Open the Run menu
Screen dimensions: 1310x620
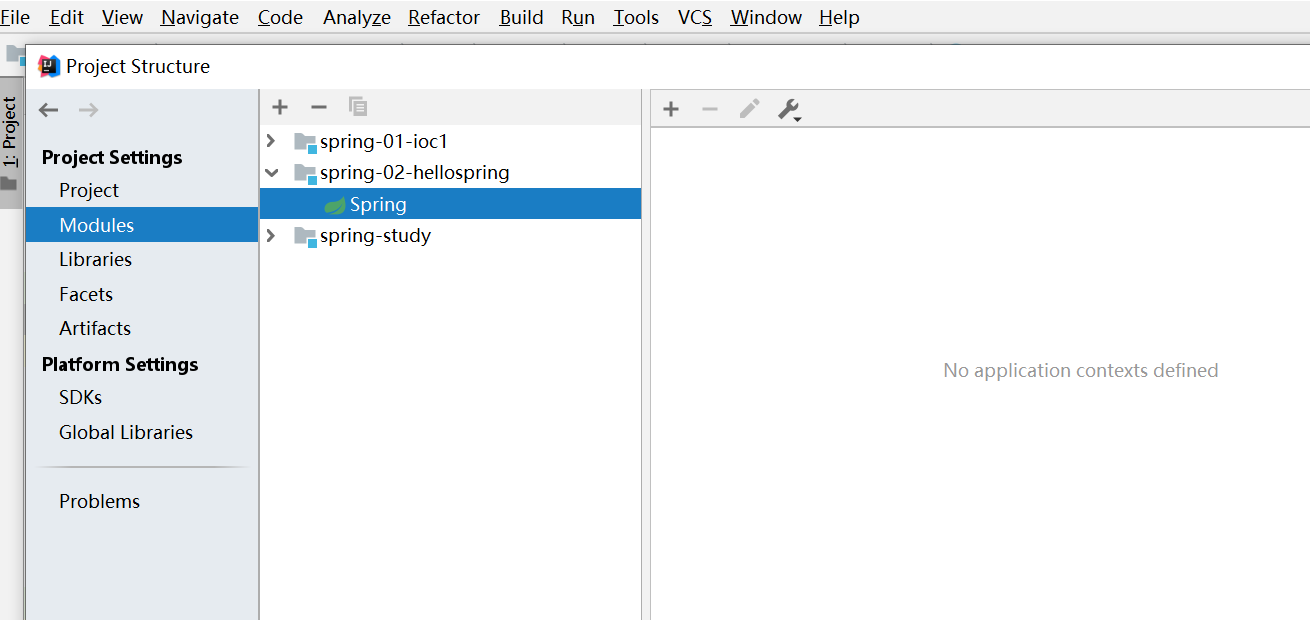[578, 17]
